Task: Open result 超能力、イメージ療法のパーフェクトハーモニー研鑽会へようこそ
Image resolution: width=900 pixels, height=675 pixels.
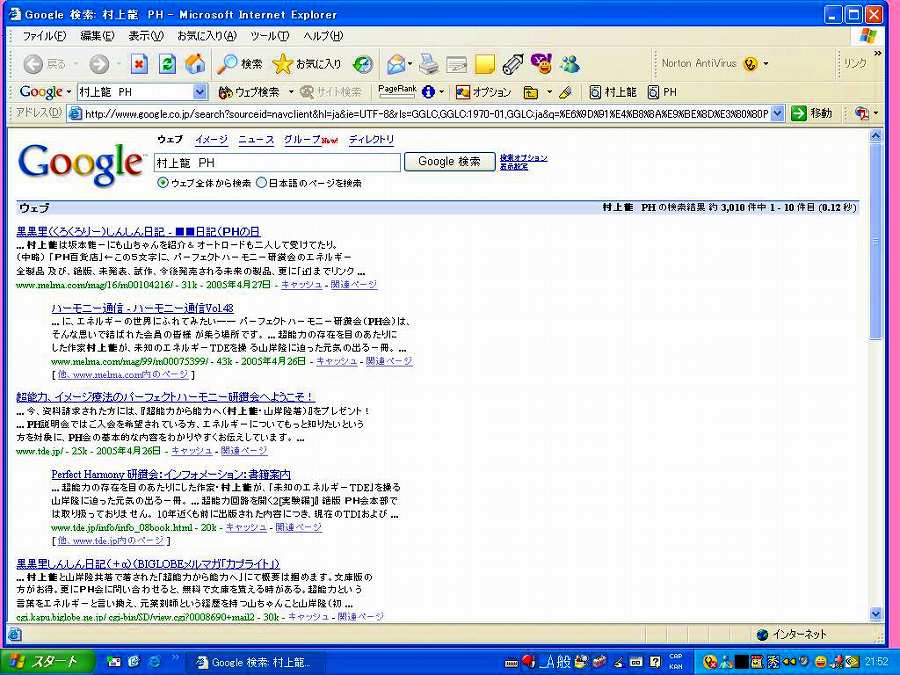Action: tap(166, 397)
